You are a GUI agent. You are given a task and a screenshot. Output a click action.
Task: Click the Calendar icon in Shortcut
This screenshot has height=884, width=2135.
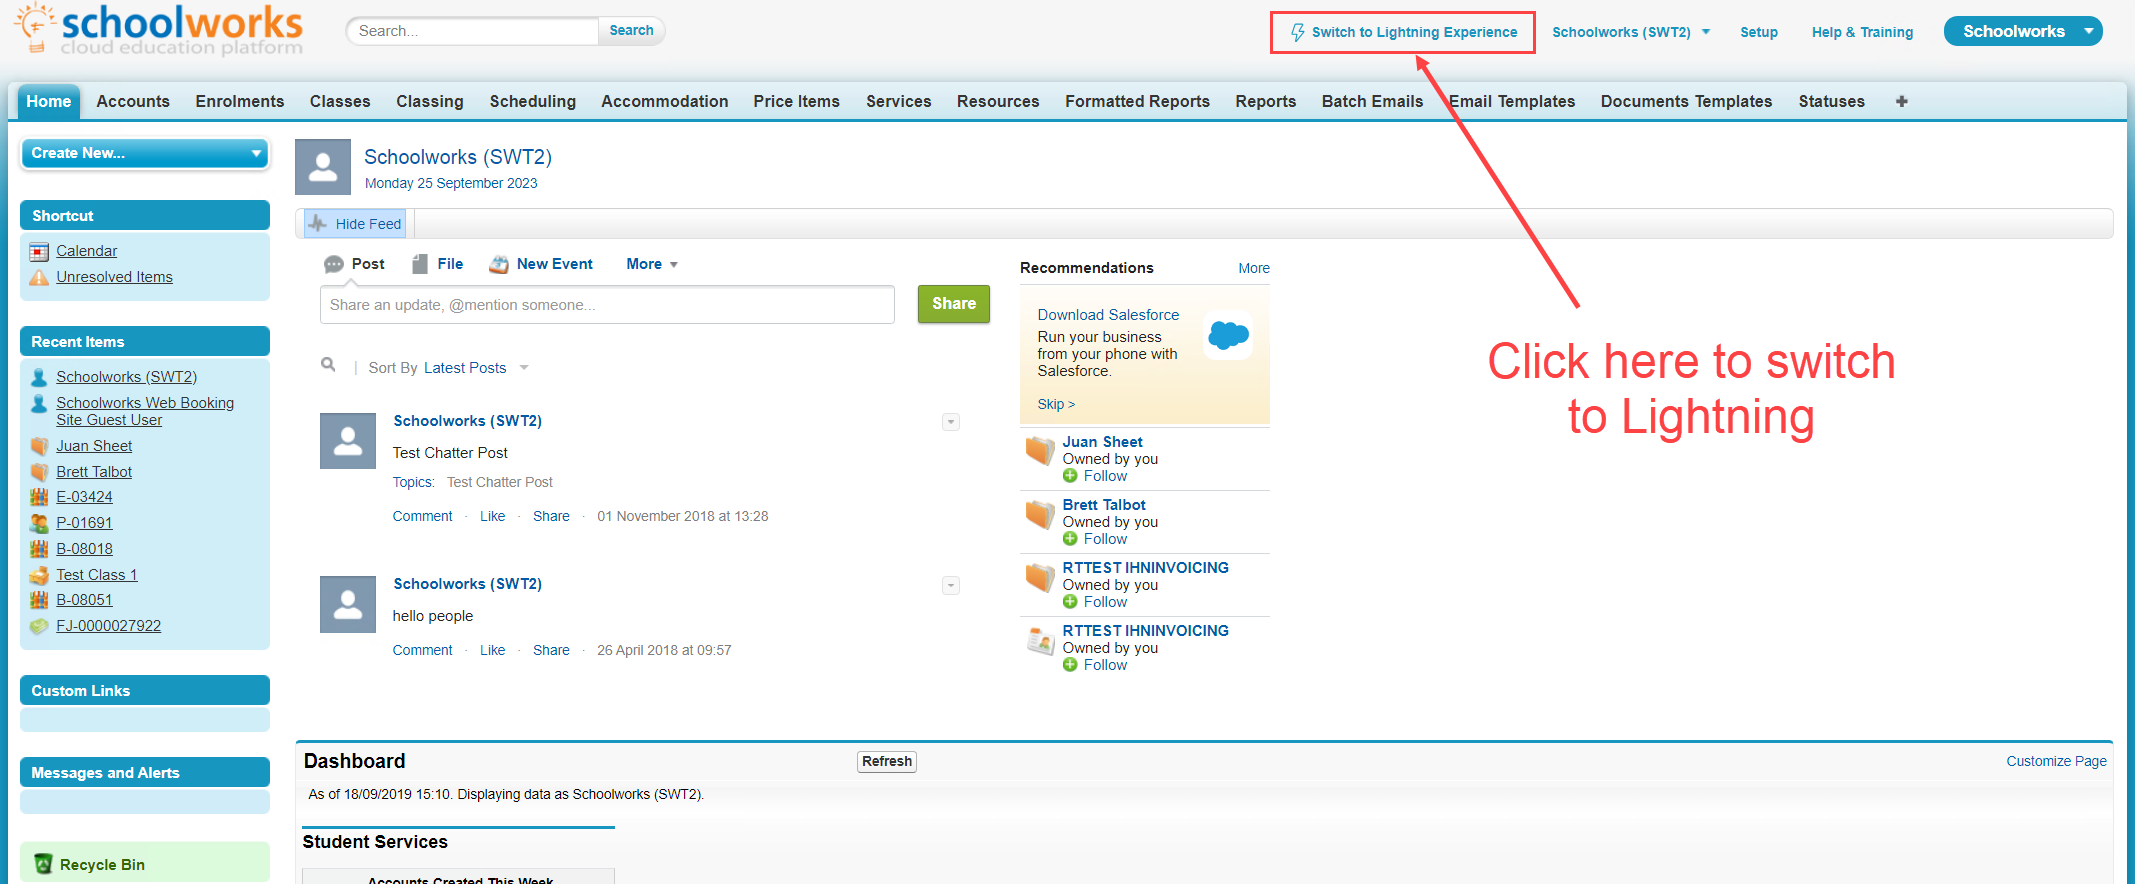pos(39,251)
